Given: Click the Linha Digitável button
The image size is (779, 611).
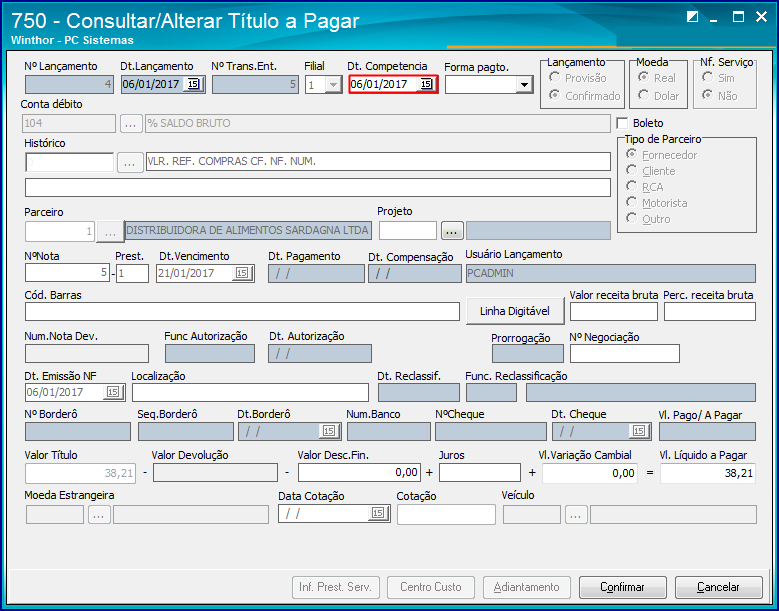Looking at the screenshot, I should [x=515, y=311].
